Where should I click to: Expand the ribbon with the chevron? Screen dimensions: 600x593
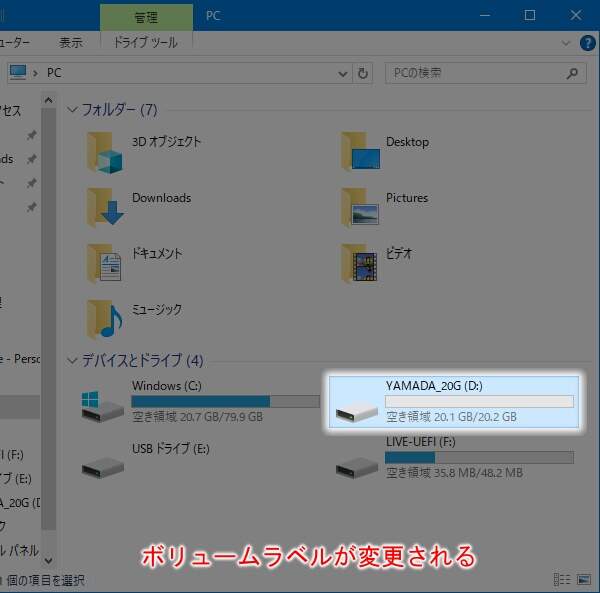point(566,43)
